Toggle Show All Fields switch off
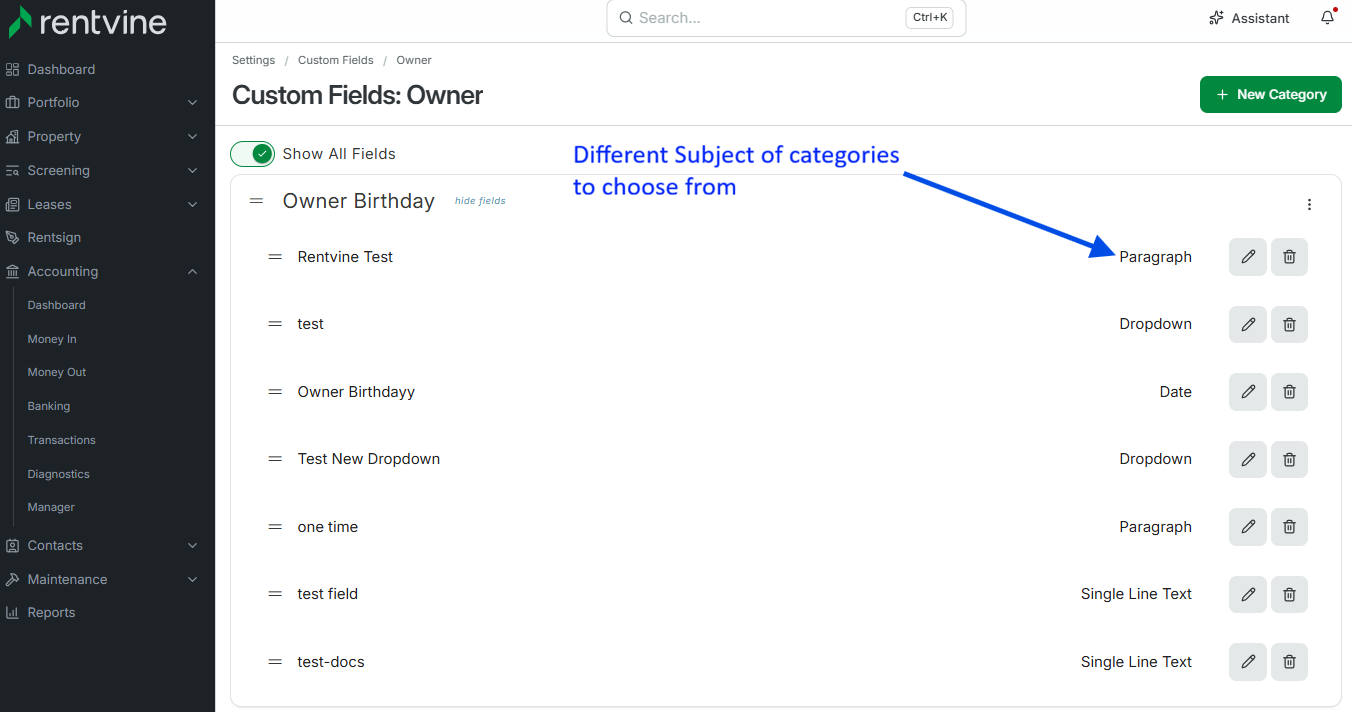This screenshot has height=712, width=1352. click(252, 154)
